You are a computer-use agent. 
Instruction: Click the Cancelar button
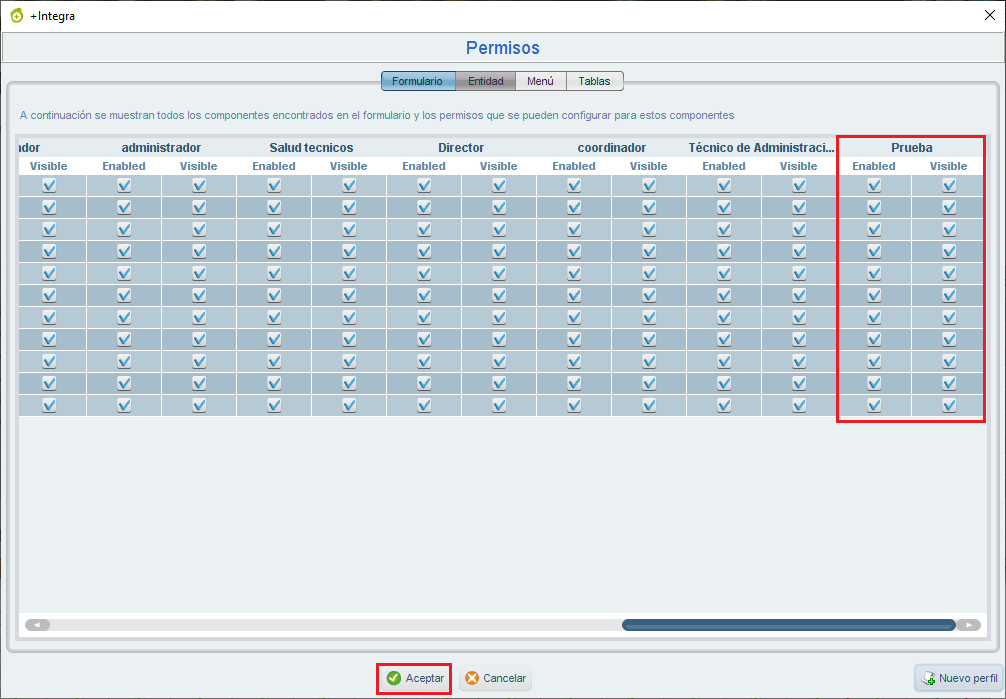click(495, 678)
